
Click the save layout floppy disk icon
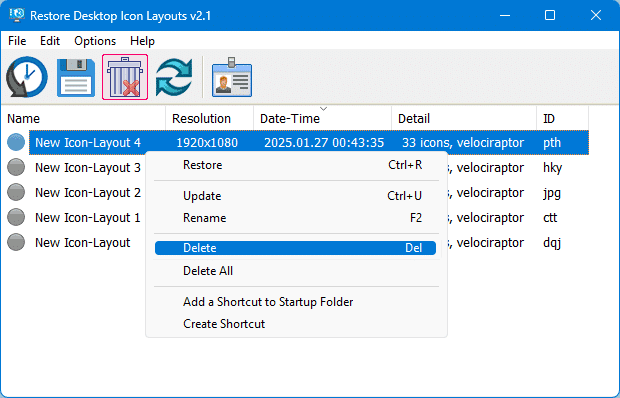(x=76, y=77)
